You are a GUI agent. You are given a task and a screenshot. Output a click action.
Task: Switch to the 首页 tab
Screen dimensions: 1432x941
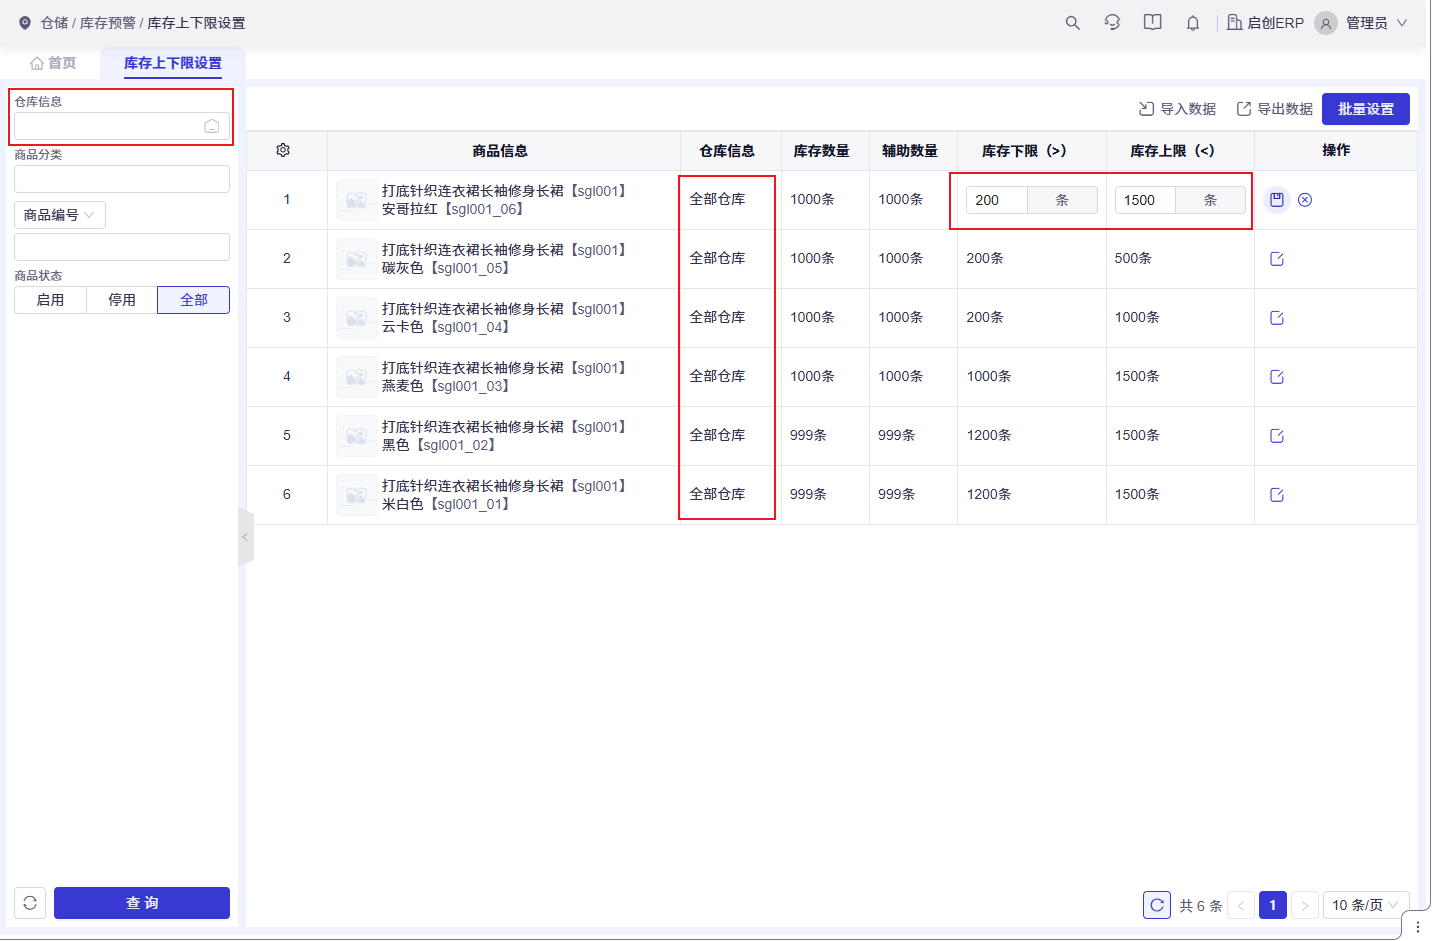[x=53, y=62]
